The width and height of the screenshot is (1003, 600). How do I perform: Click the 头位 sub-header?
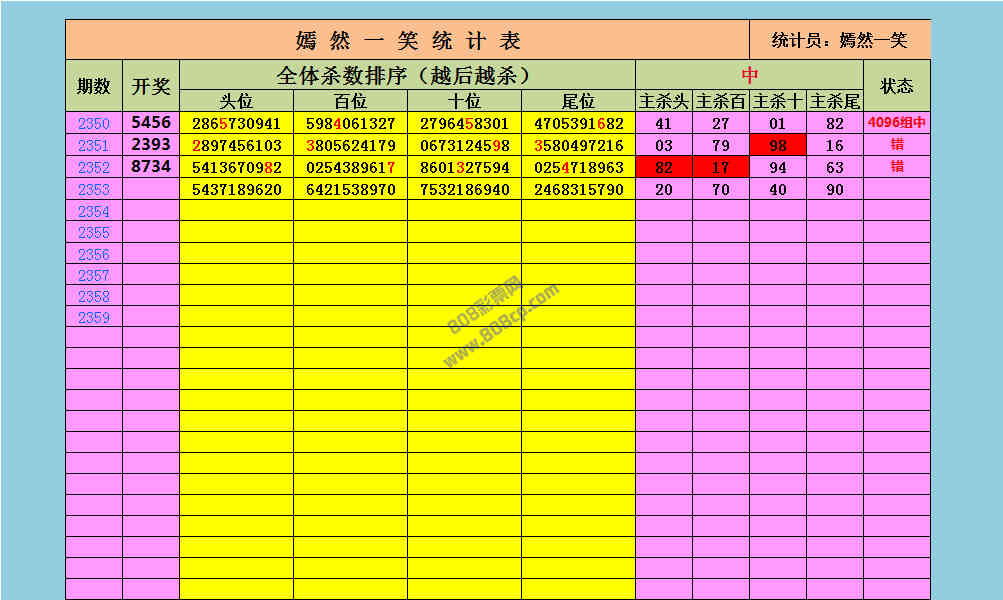click(236, 101)
